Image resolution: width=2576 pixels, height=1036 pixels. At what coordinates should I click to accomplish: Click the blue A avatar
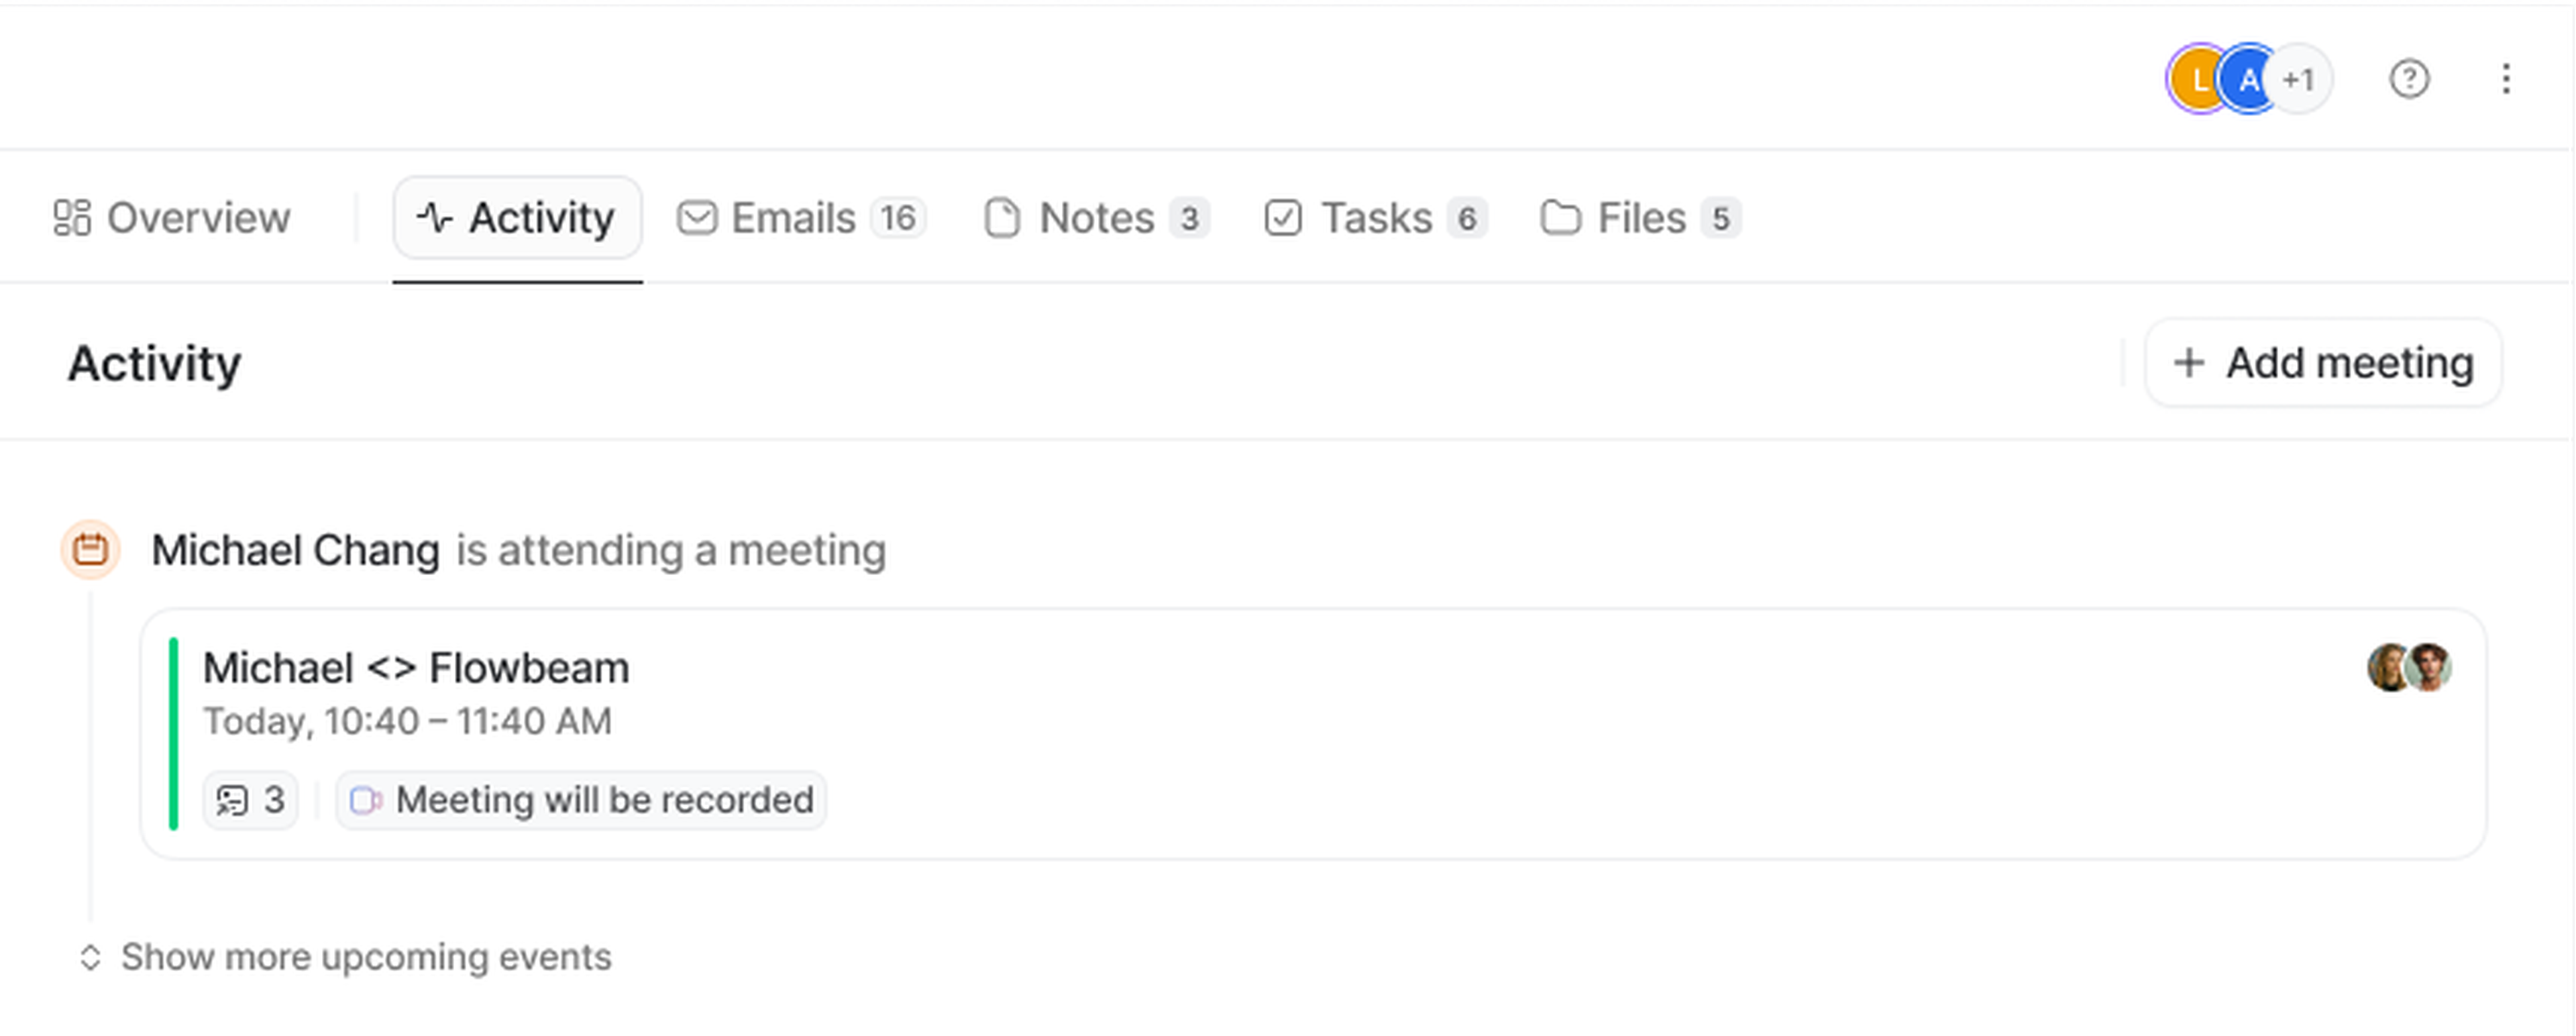[x=2248, y=80]
